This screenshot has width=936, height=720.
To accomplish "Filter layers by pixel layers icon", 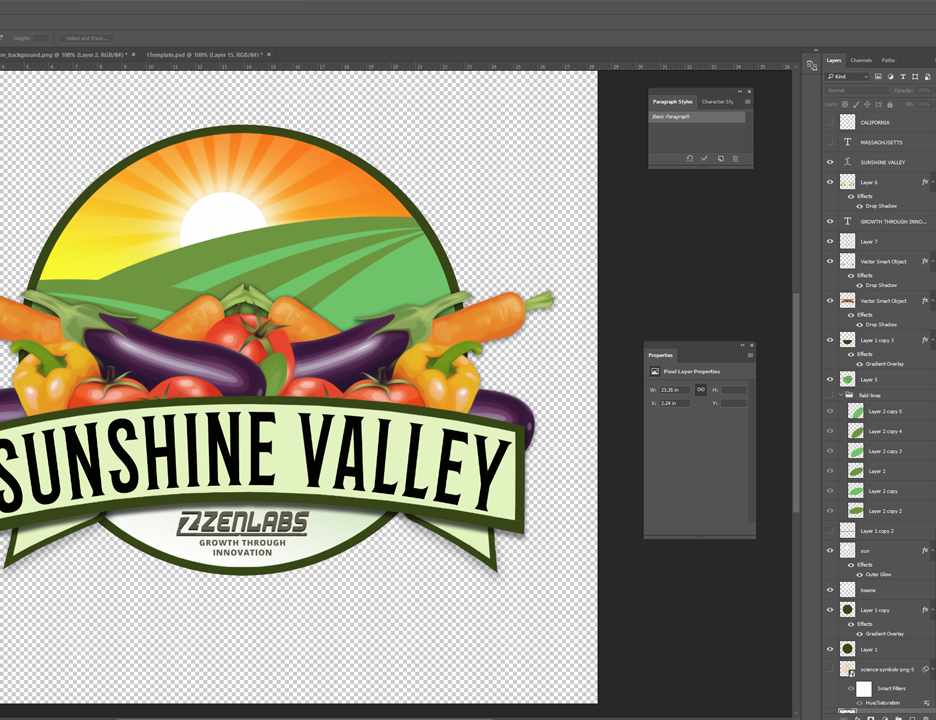I will (x=878, y=76).
